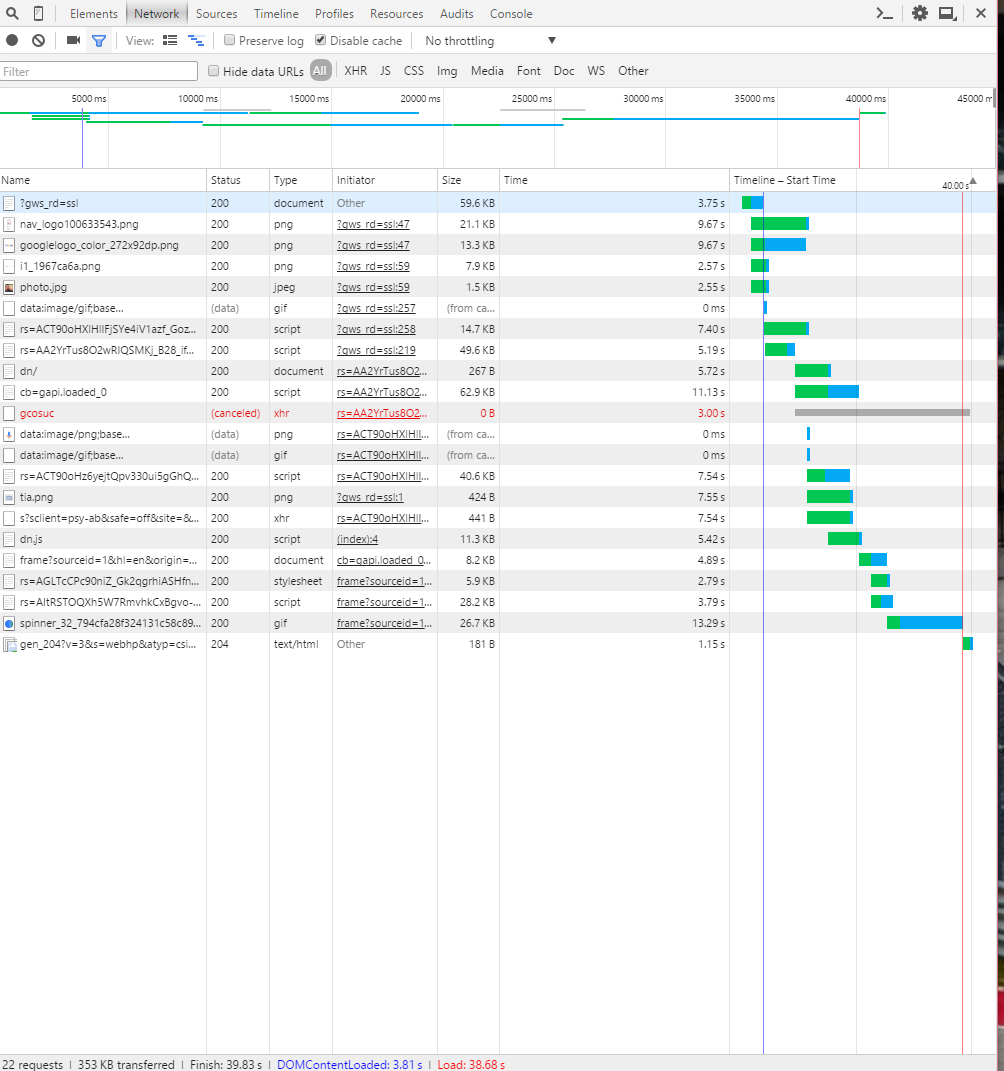
Task: Switch to the Console tab
Action: pos(511,14)
